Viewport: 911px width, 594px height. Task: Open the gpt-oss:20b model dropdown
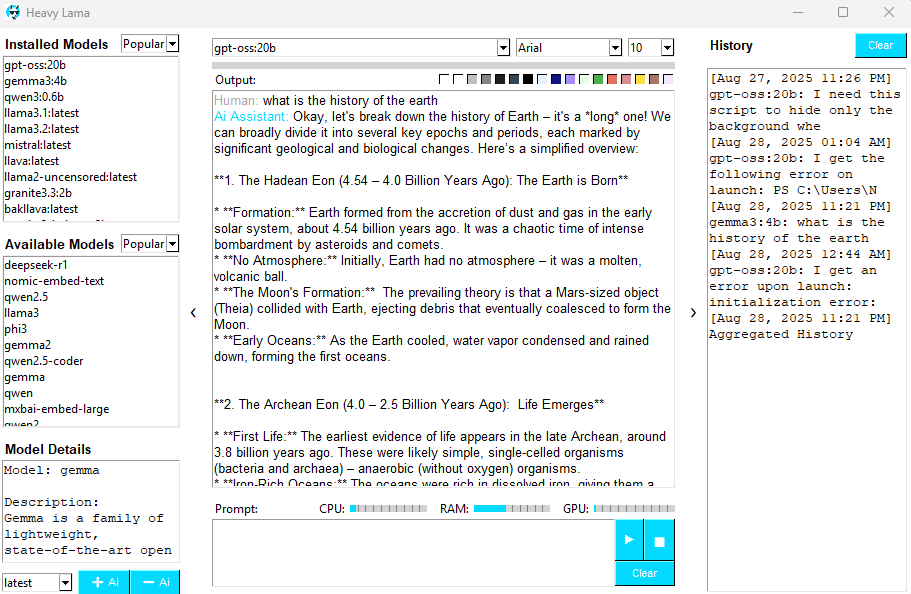(x=503, y=48)
